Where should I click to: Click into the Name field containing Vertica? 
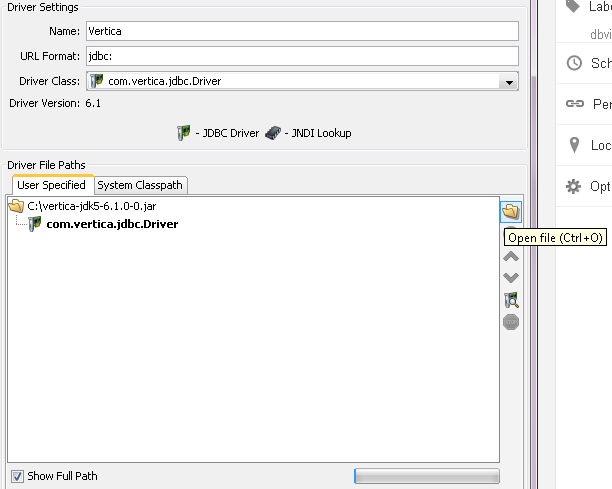pos(302,31)
